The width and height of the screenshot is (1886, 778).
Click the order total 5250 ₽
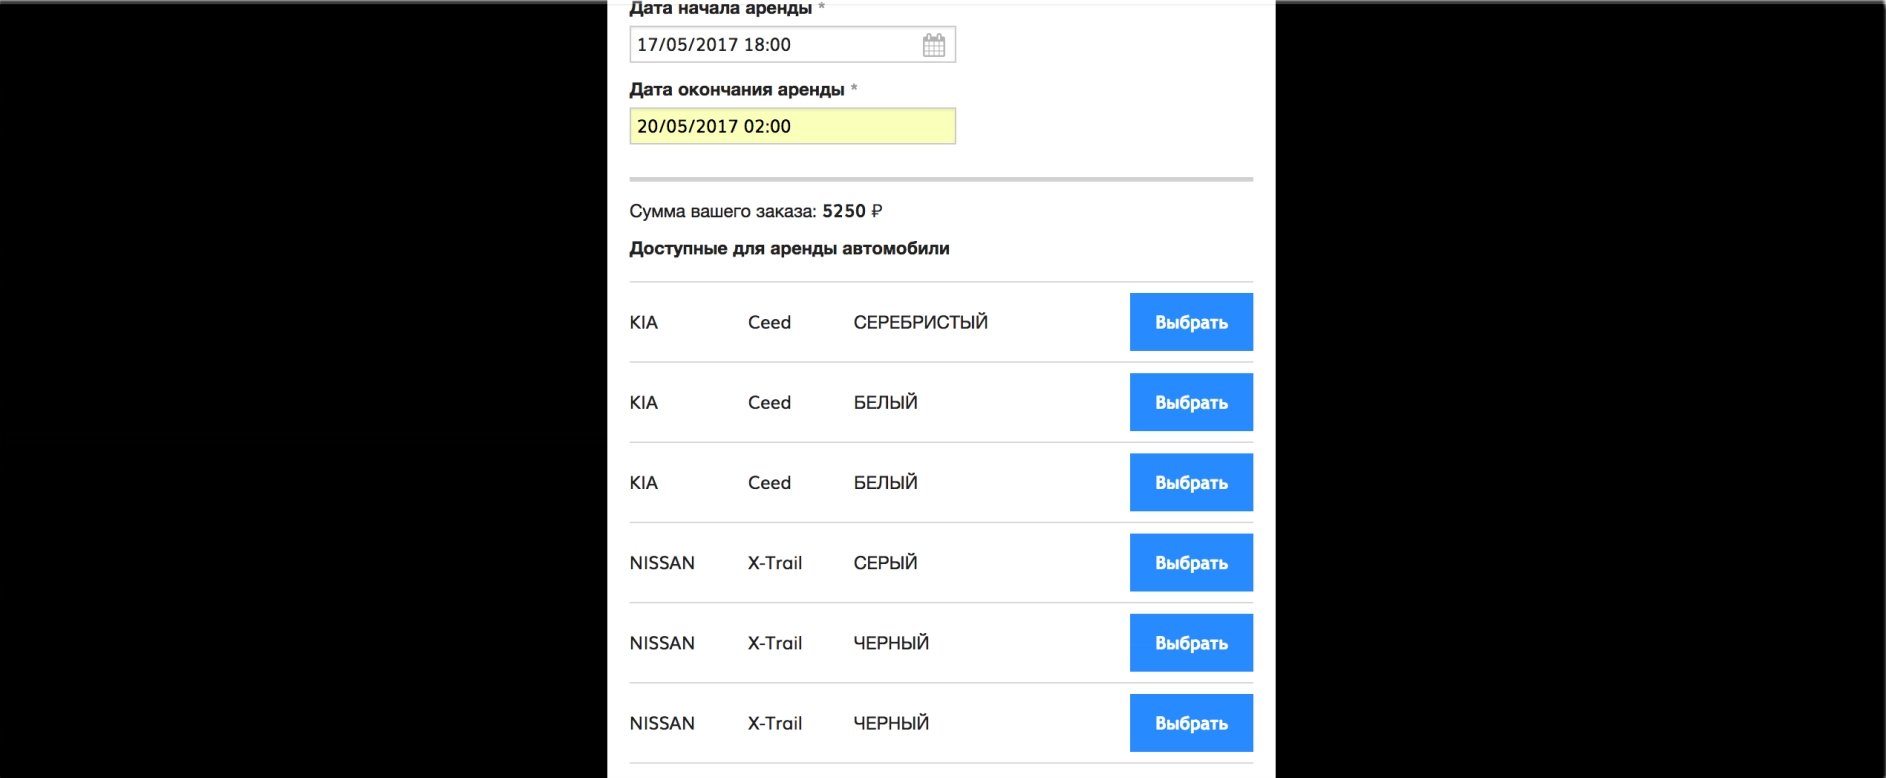pos(851,211)
